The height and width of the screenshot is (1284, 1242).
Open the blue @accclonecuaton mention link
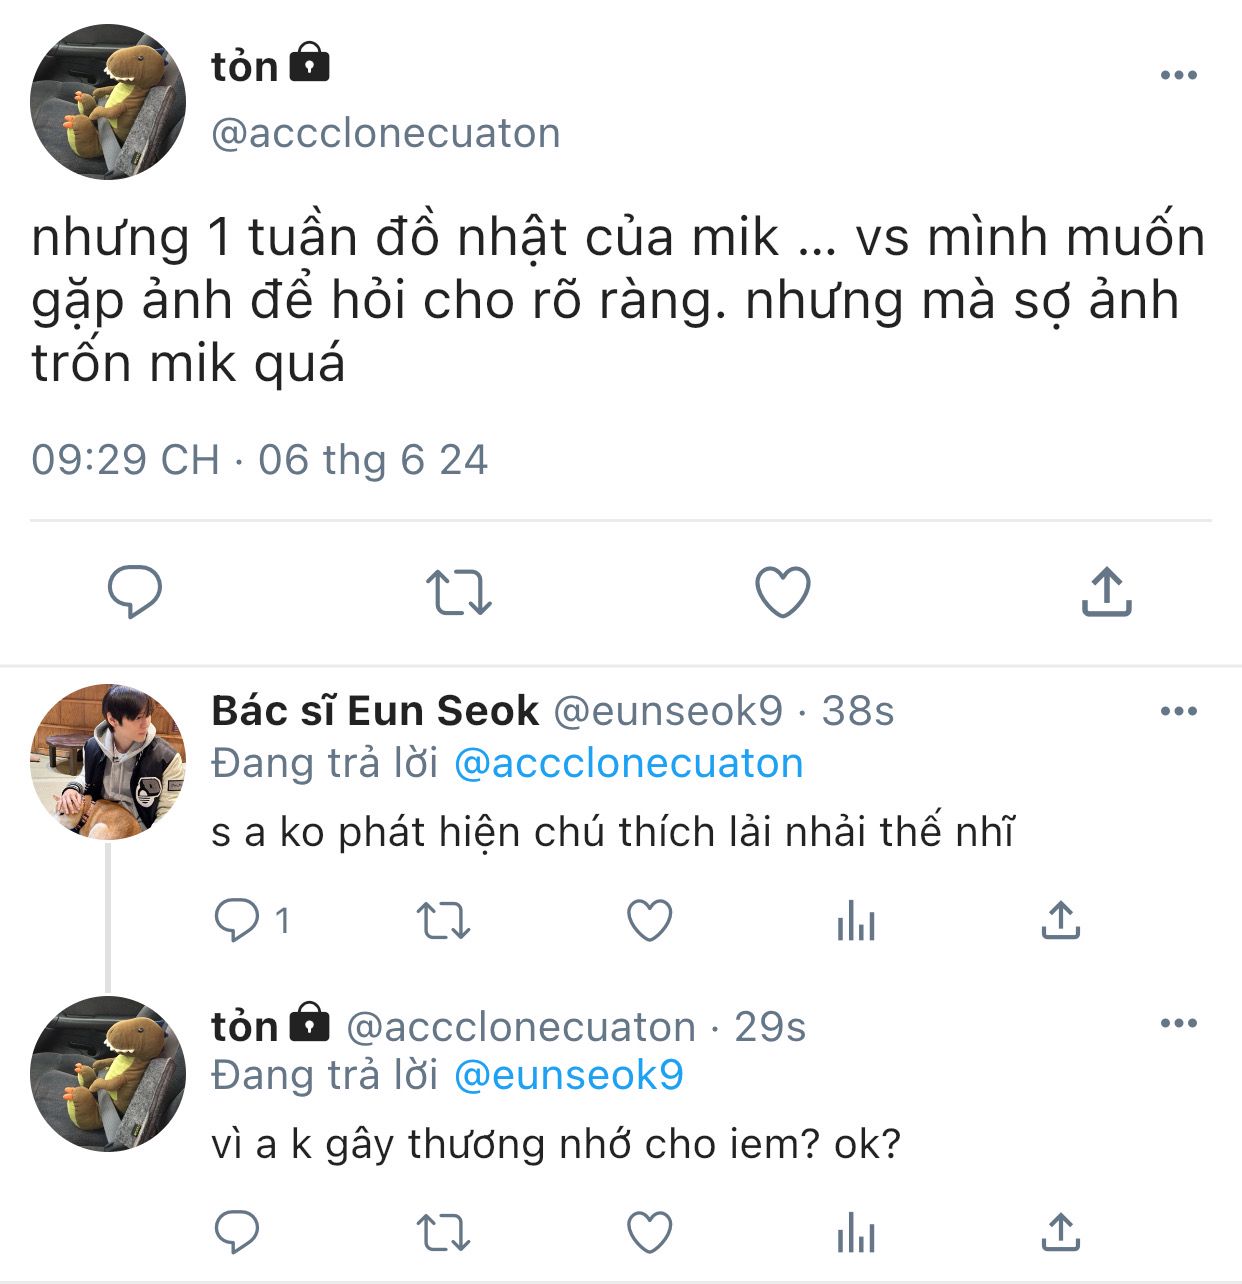tap(628, 764)
